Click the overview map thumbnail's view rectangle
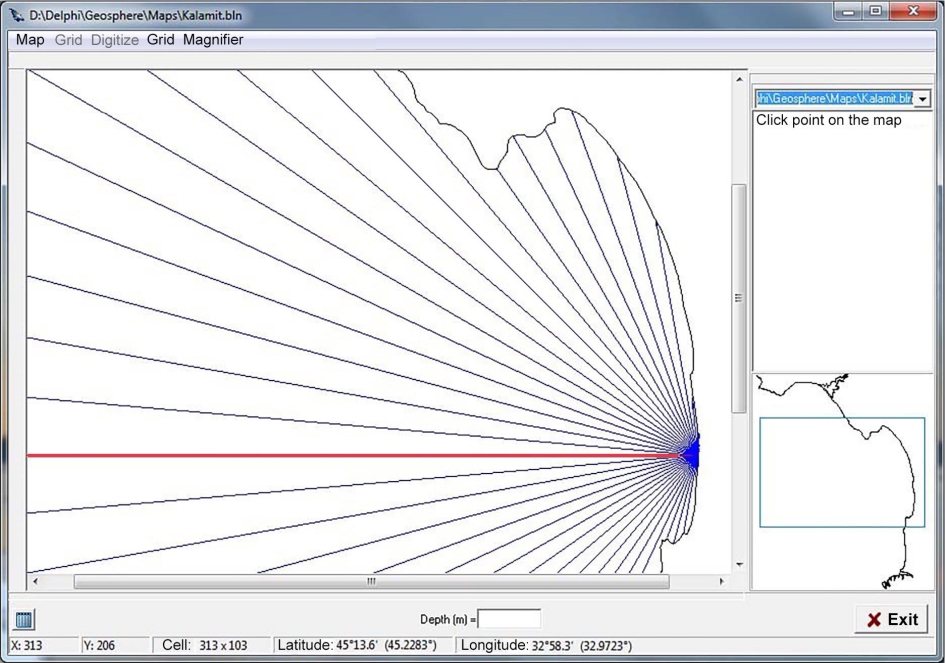The image size is (945, 663). coord(841,472)
